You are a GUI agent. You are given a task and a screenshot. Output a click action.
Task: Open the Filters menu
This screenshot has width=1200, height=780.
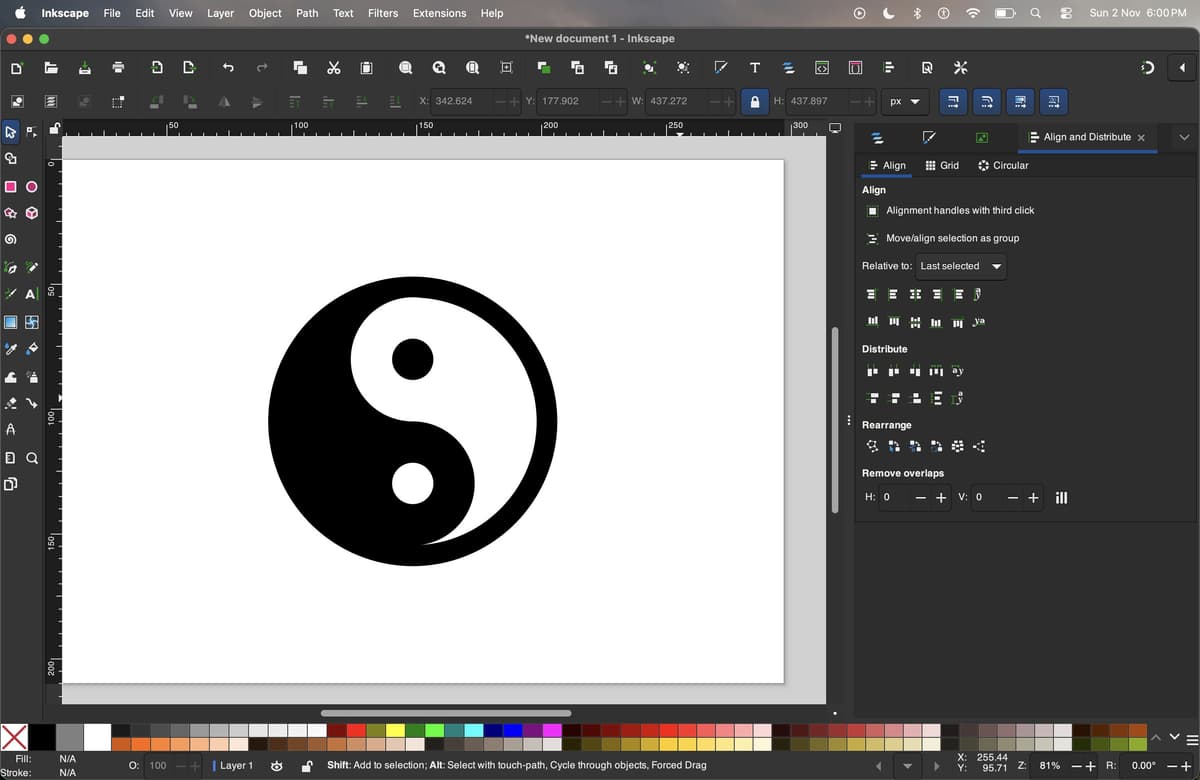pos(383,13)
